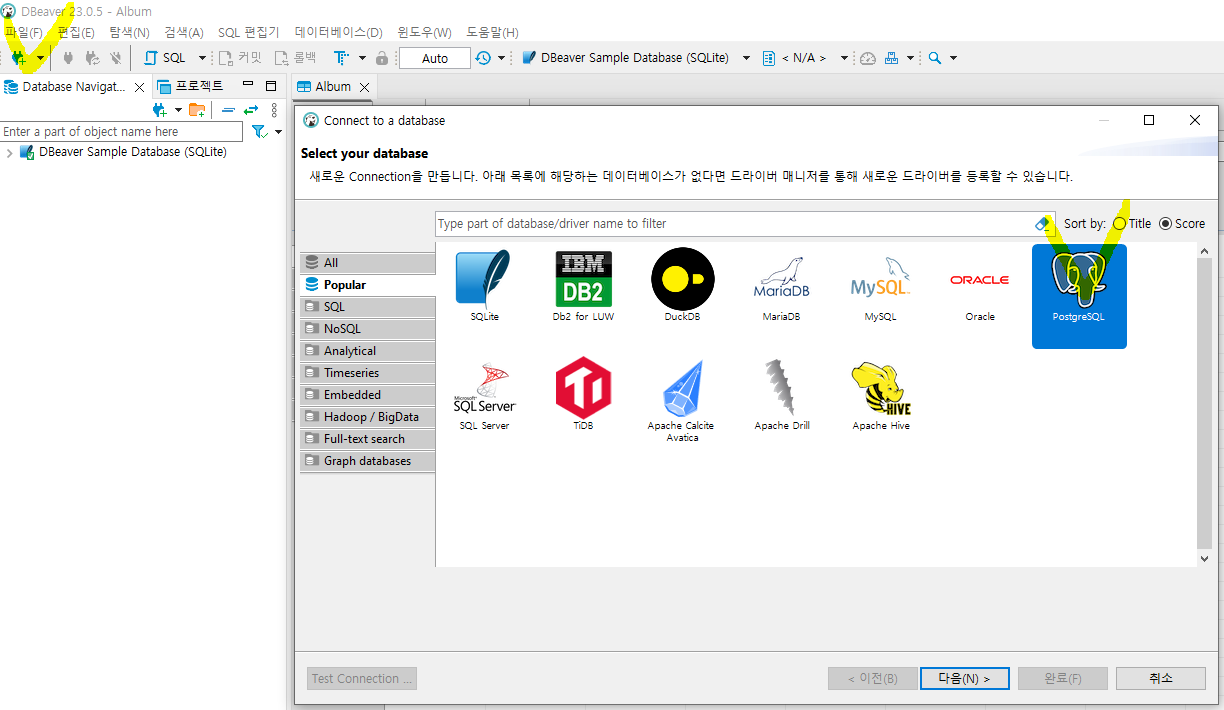Viewport: 1224px width, 710px height.
Task: Click the Connect plug icon in main toolbar
Action: coord(68,58)
